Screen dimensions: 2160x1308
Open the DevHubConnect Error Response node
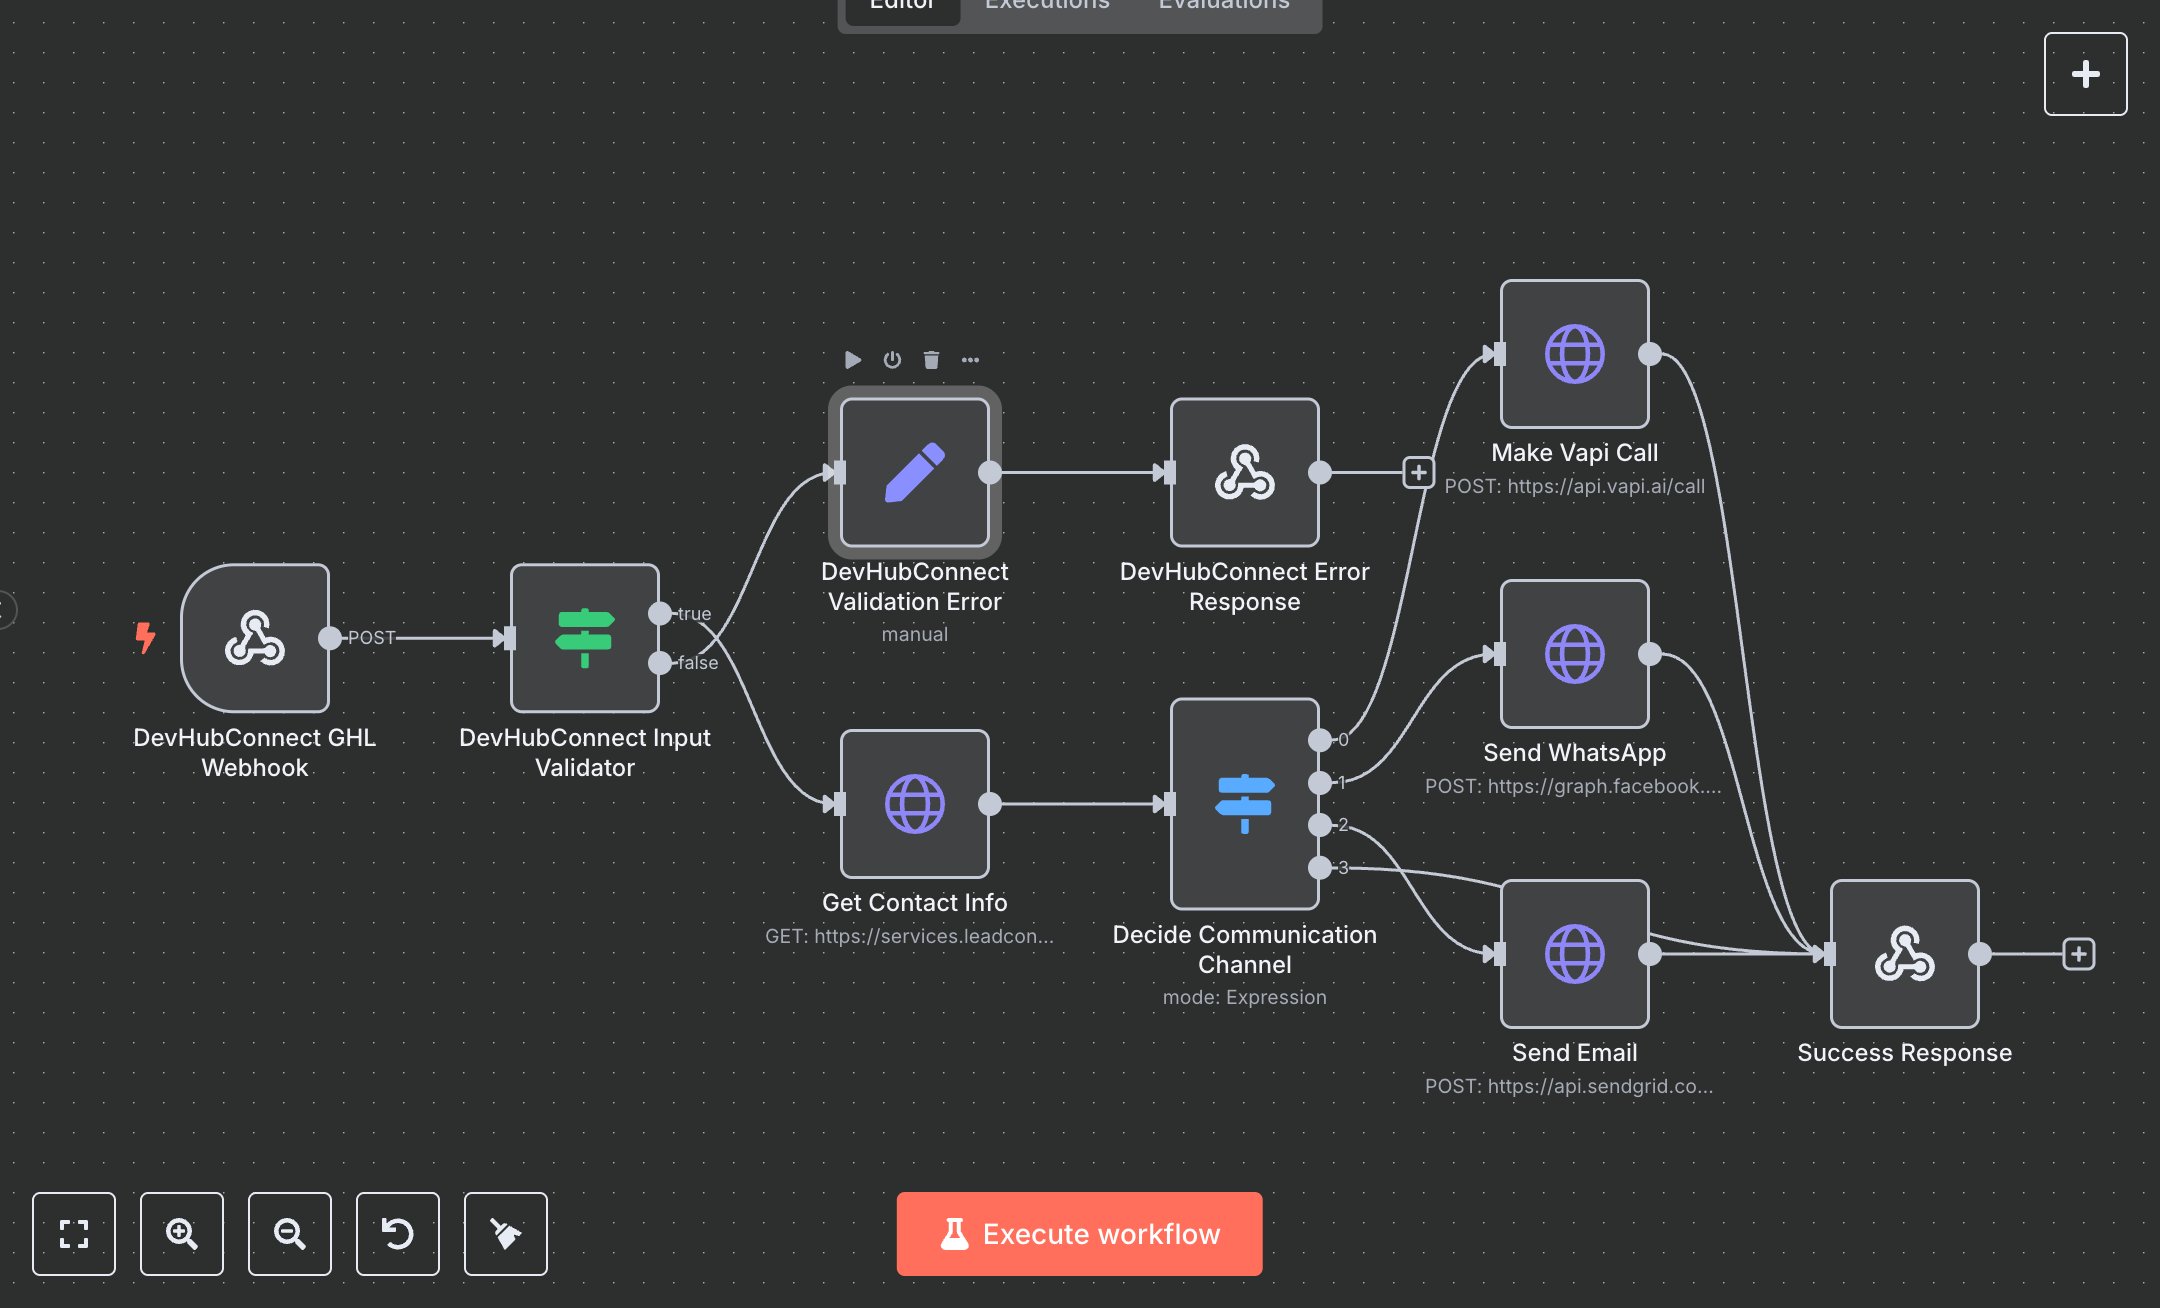(x=1244, y=473)
